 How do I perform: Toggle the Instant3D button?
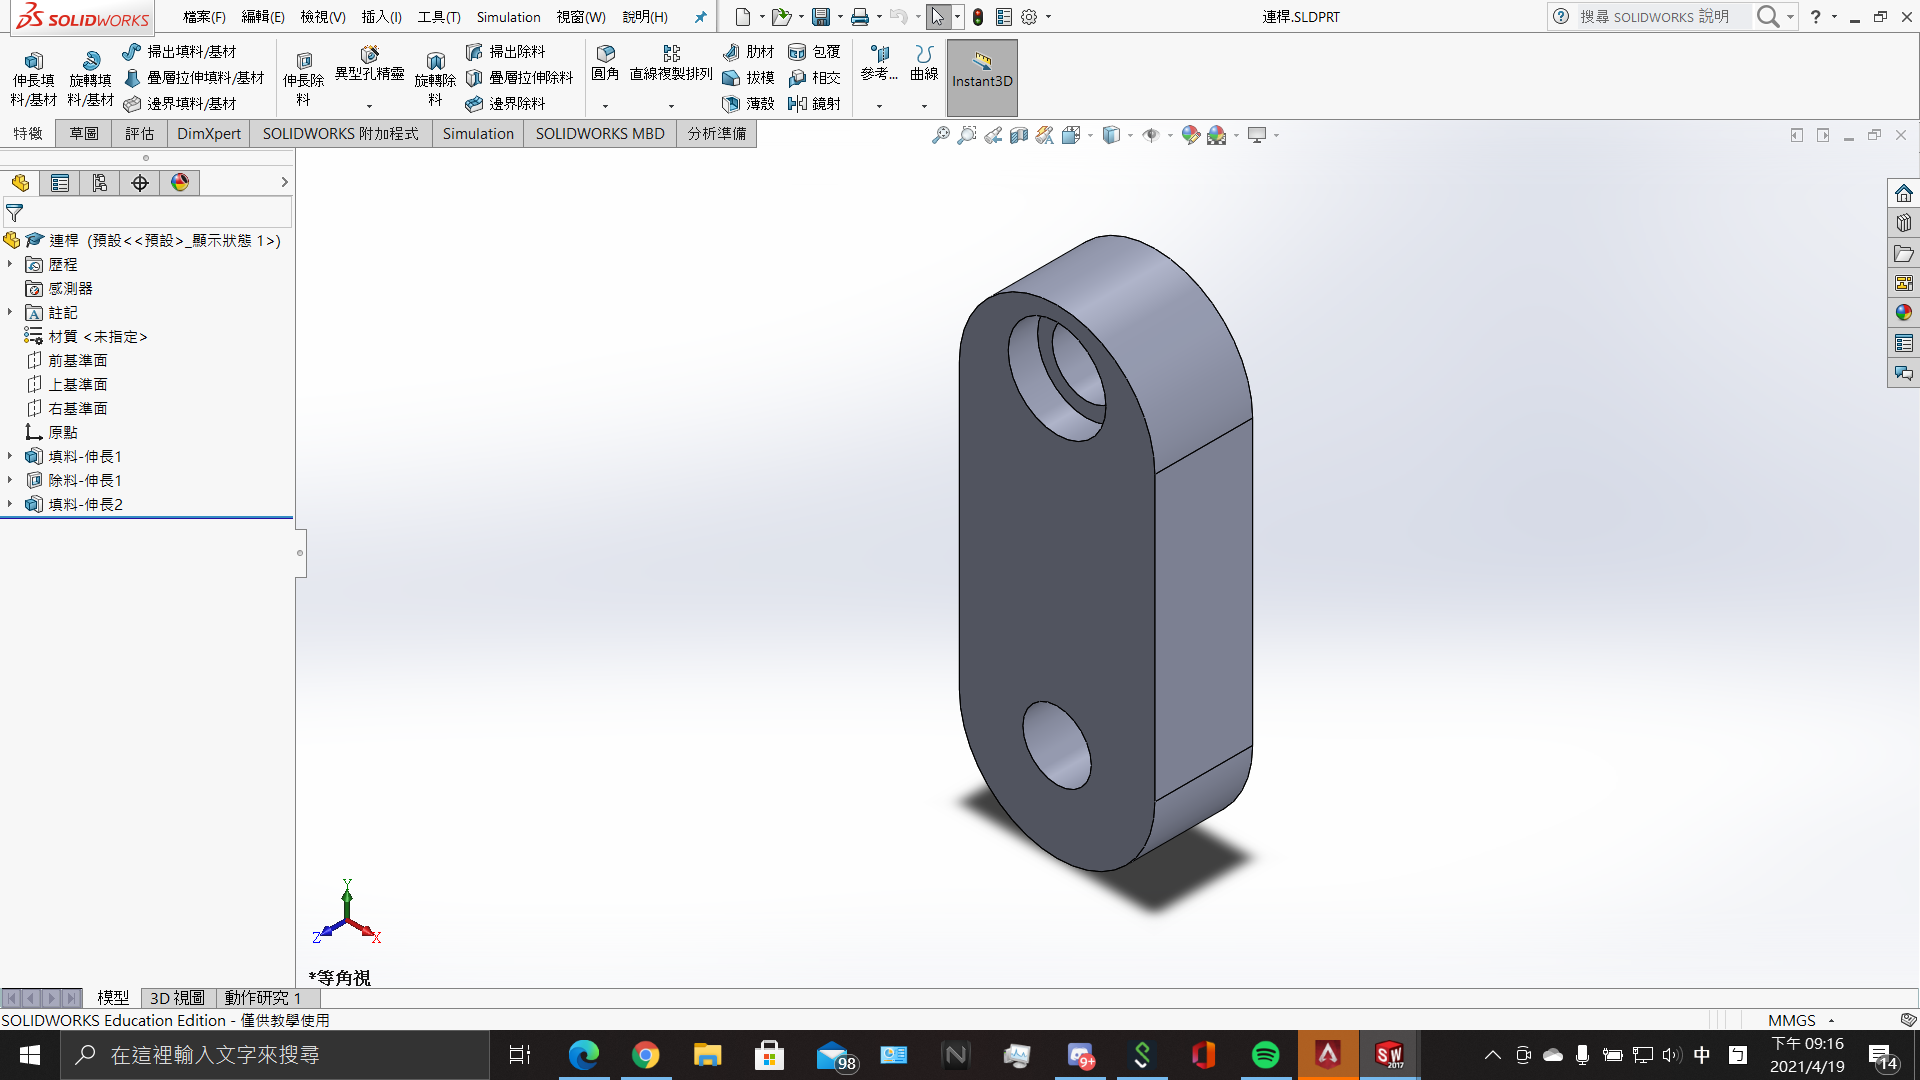tap(981, 78)
